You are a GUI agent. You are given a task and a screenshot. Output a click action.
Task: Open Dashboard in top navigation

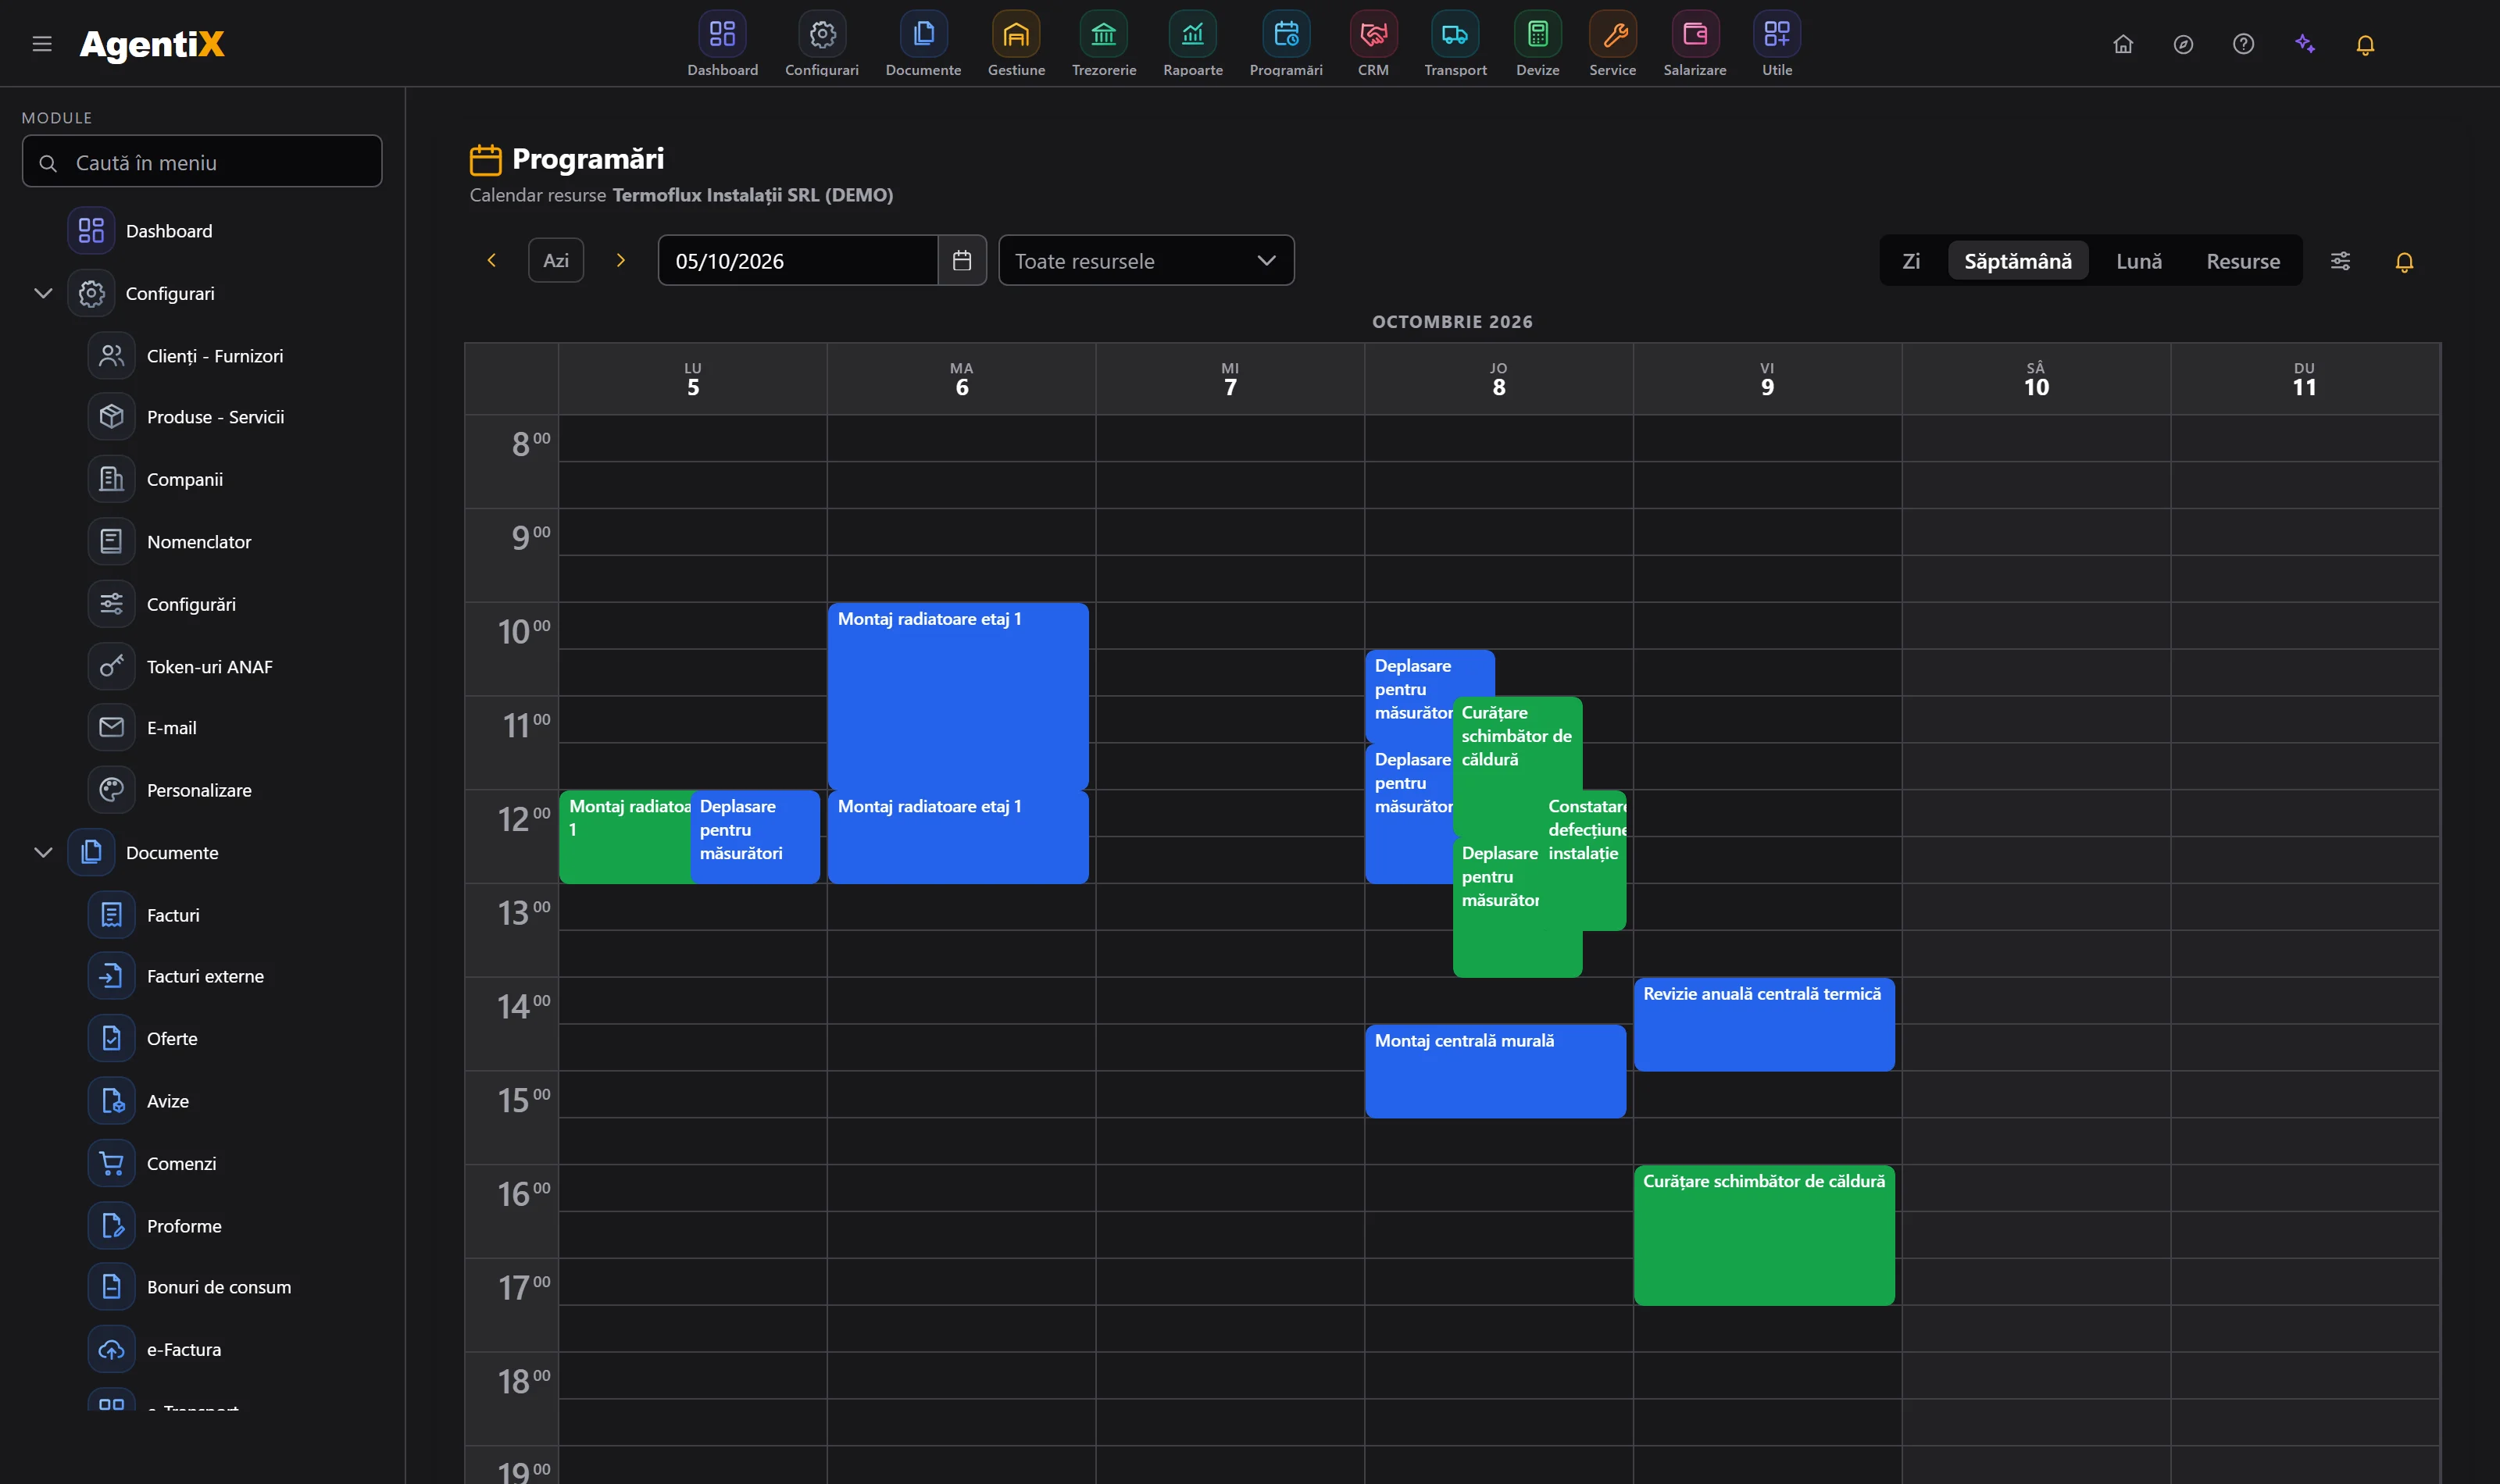click(722, 44)
